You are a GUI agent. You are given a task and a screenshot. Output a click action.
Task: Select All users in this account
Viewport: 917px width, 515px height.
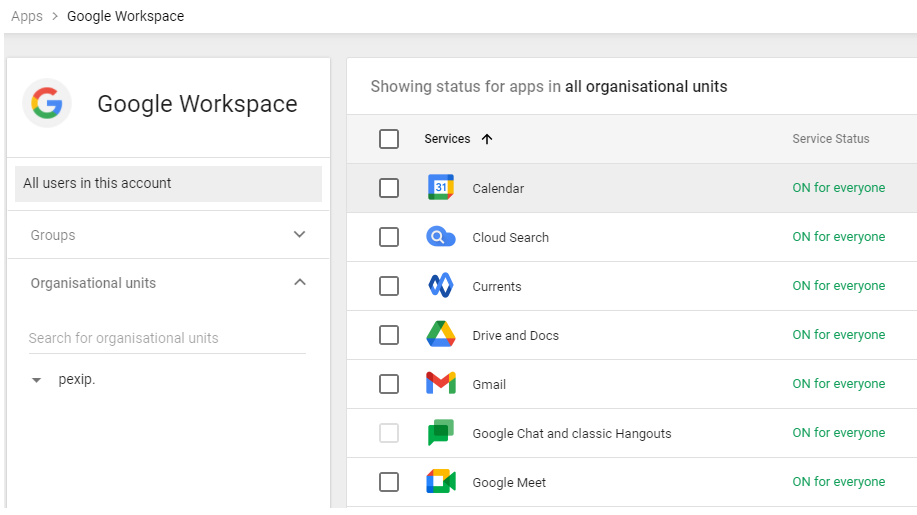pyautogui.click(x=168, y=184)
